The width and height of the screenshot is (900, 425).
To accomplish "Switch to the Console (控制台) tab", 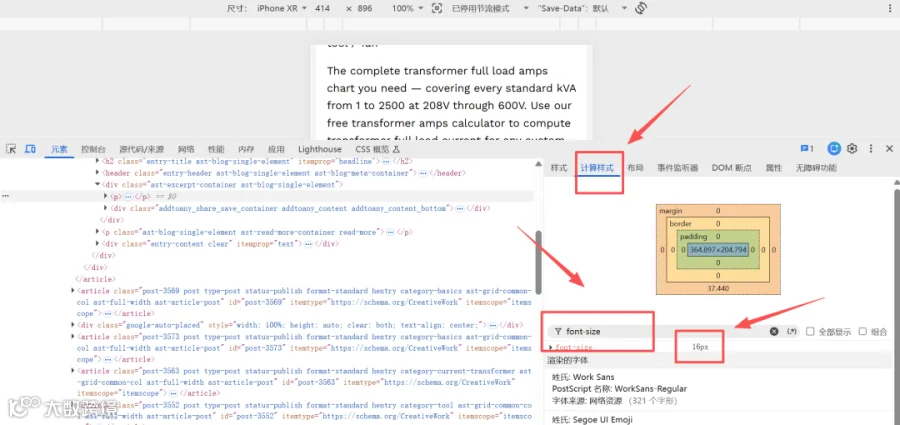I will (x=93, y=149).
